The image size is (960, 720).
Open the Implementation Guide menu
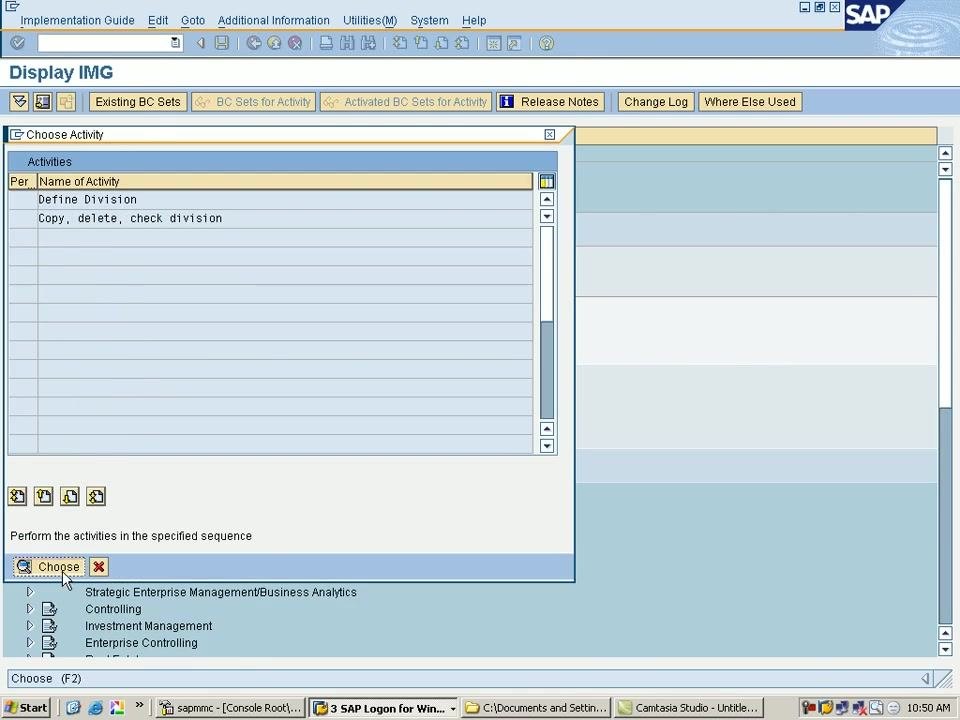coord(77,20)
